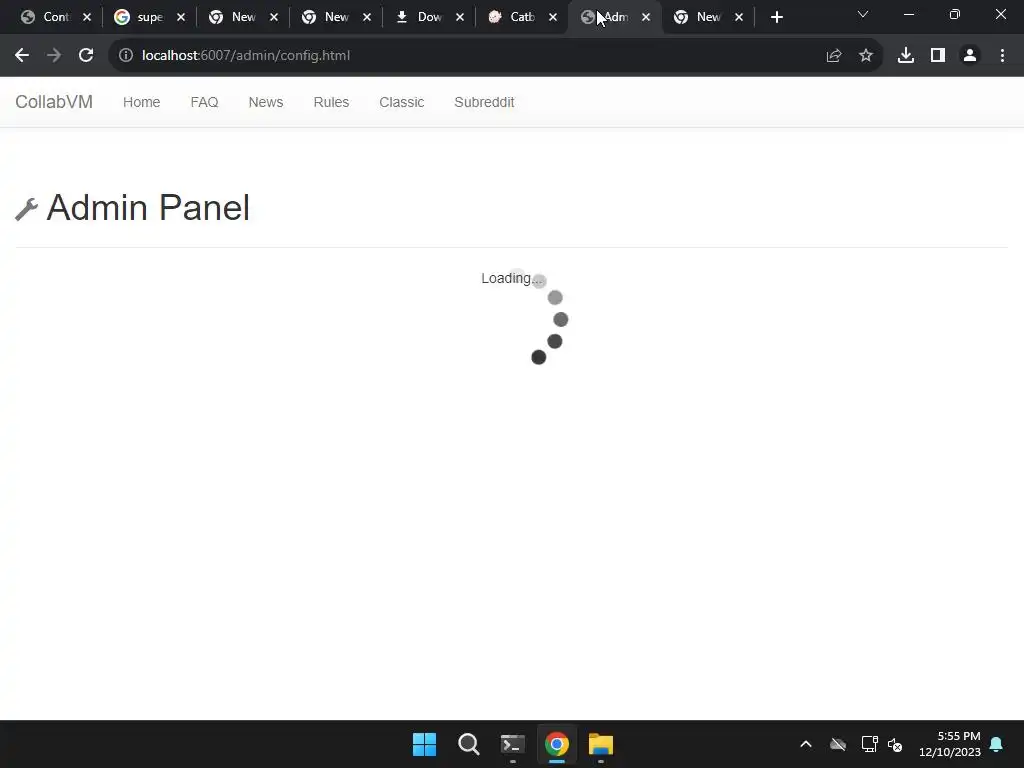Screen dimensions: 1024x768
Task: Go to the News page
Action: pos(266,102)
